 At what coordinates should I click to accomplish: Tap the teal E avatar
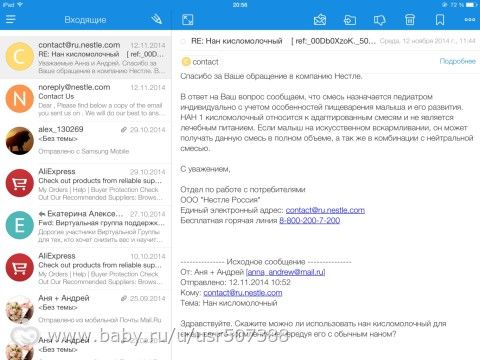(x=20, y=225)
